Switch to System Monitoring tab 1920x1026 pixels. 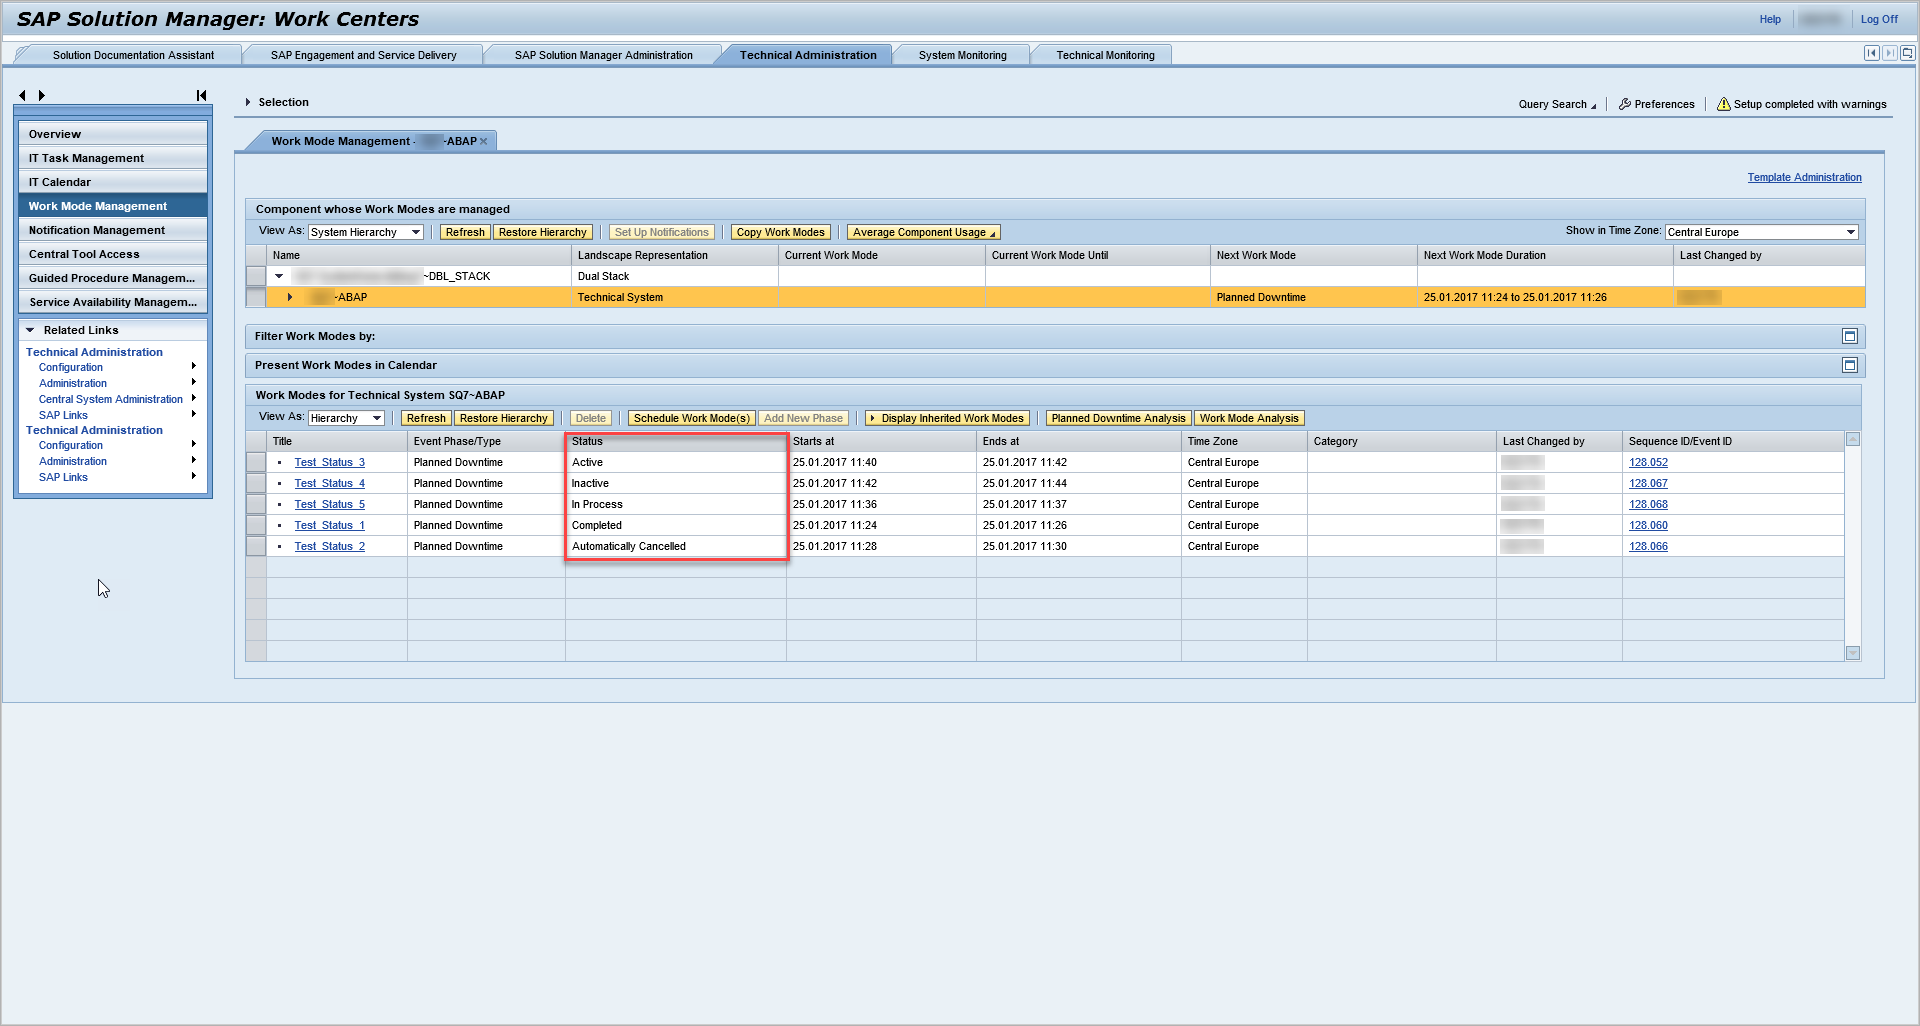[962, 55]
